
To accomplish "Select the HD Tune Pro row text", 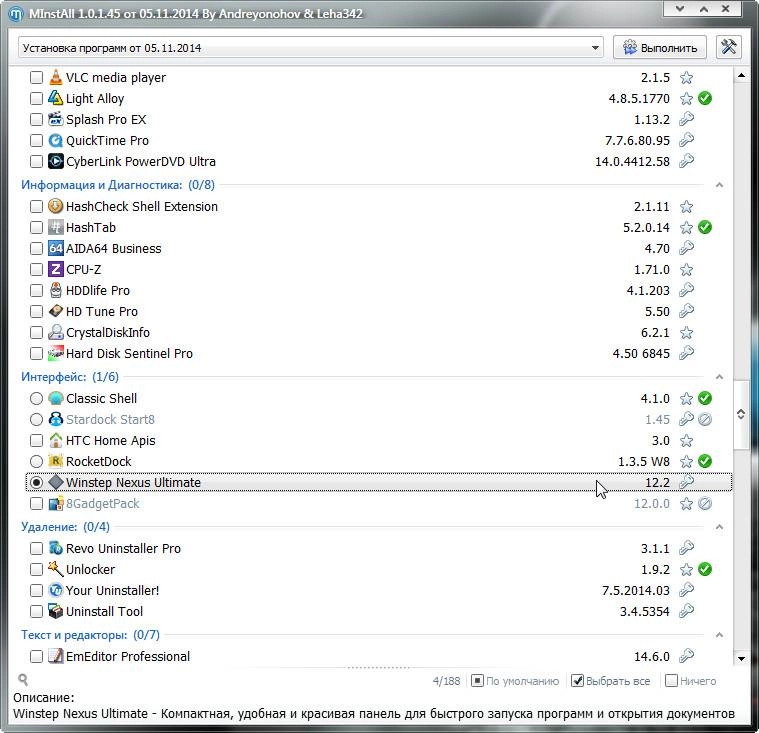I will [x=102, y=312].
